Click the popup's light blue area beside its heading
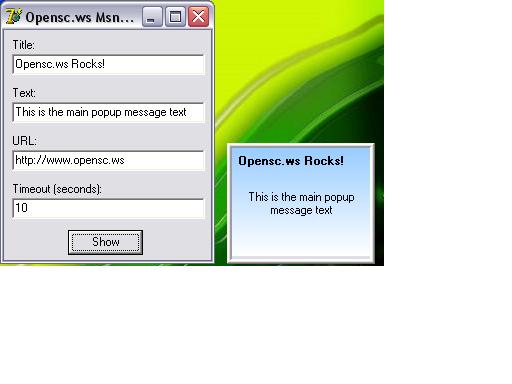Screen dimensions: 512x384 point(357,161)
